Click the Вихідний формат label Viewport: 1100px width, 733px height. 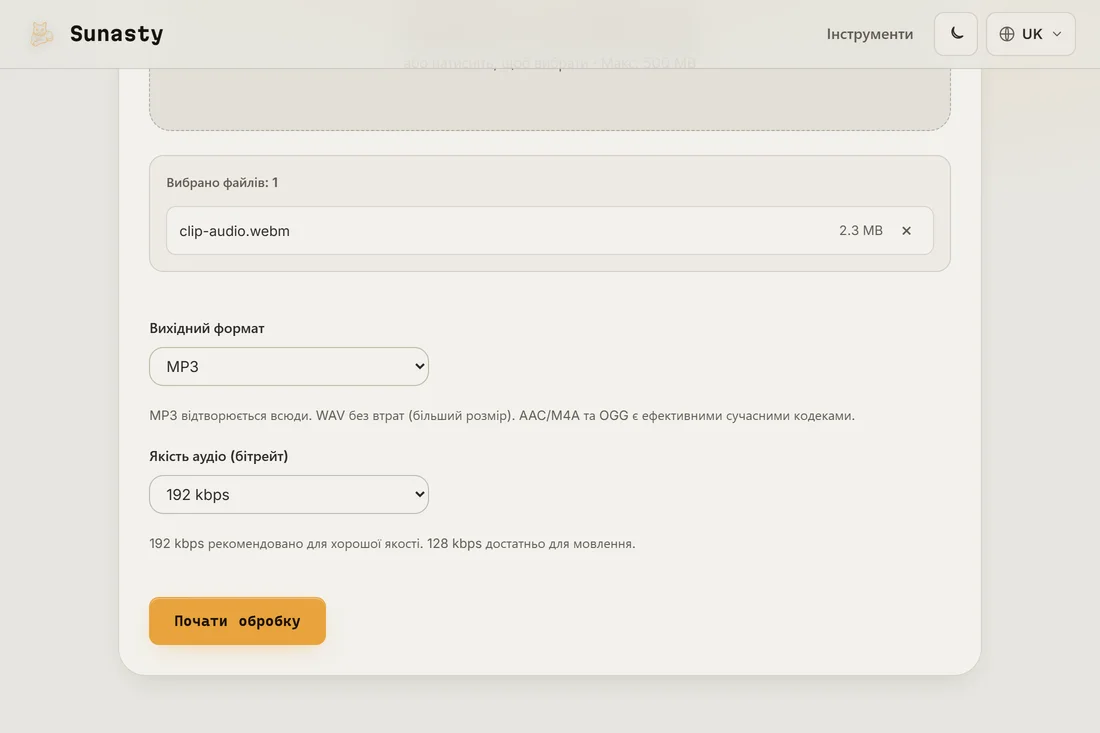(x=207, y=328)
